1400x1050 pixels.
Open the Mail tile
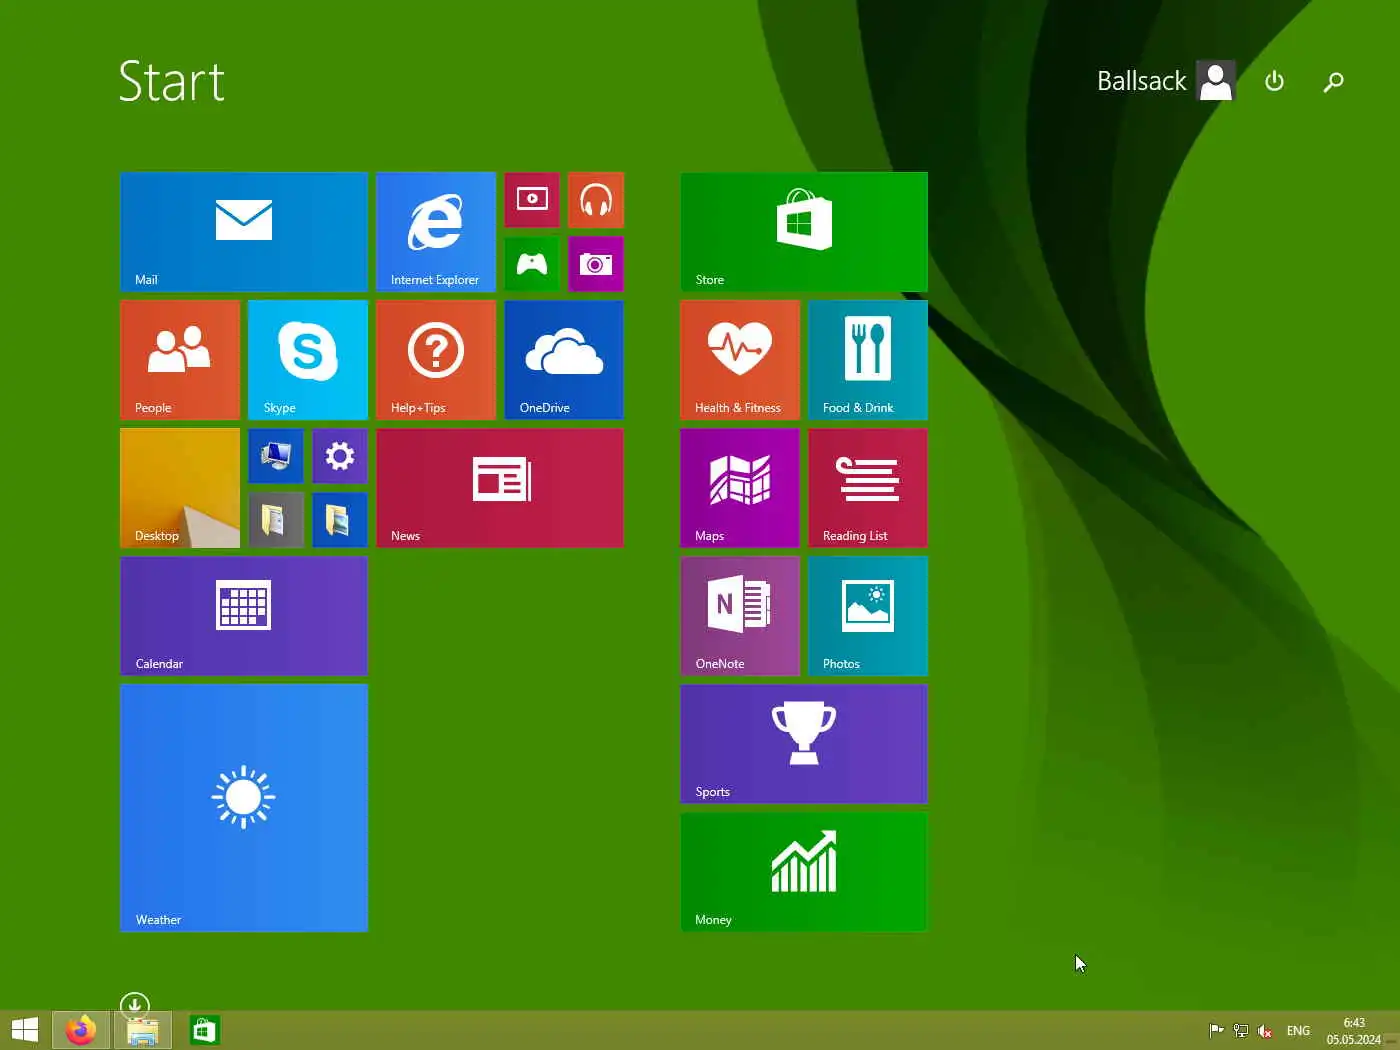(x=244, y=232)
